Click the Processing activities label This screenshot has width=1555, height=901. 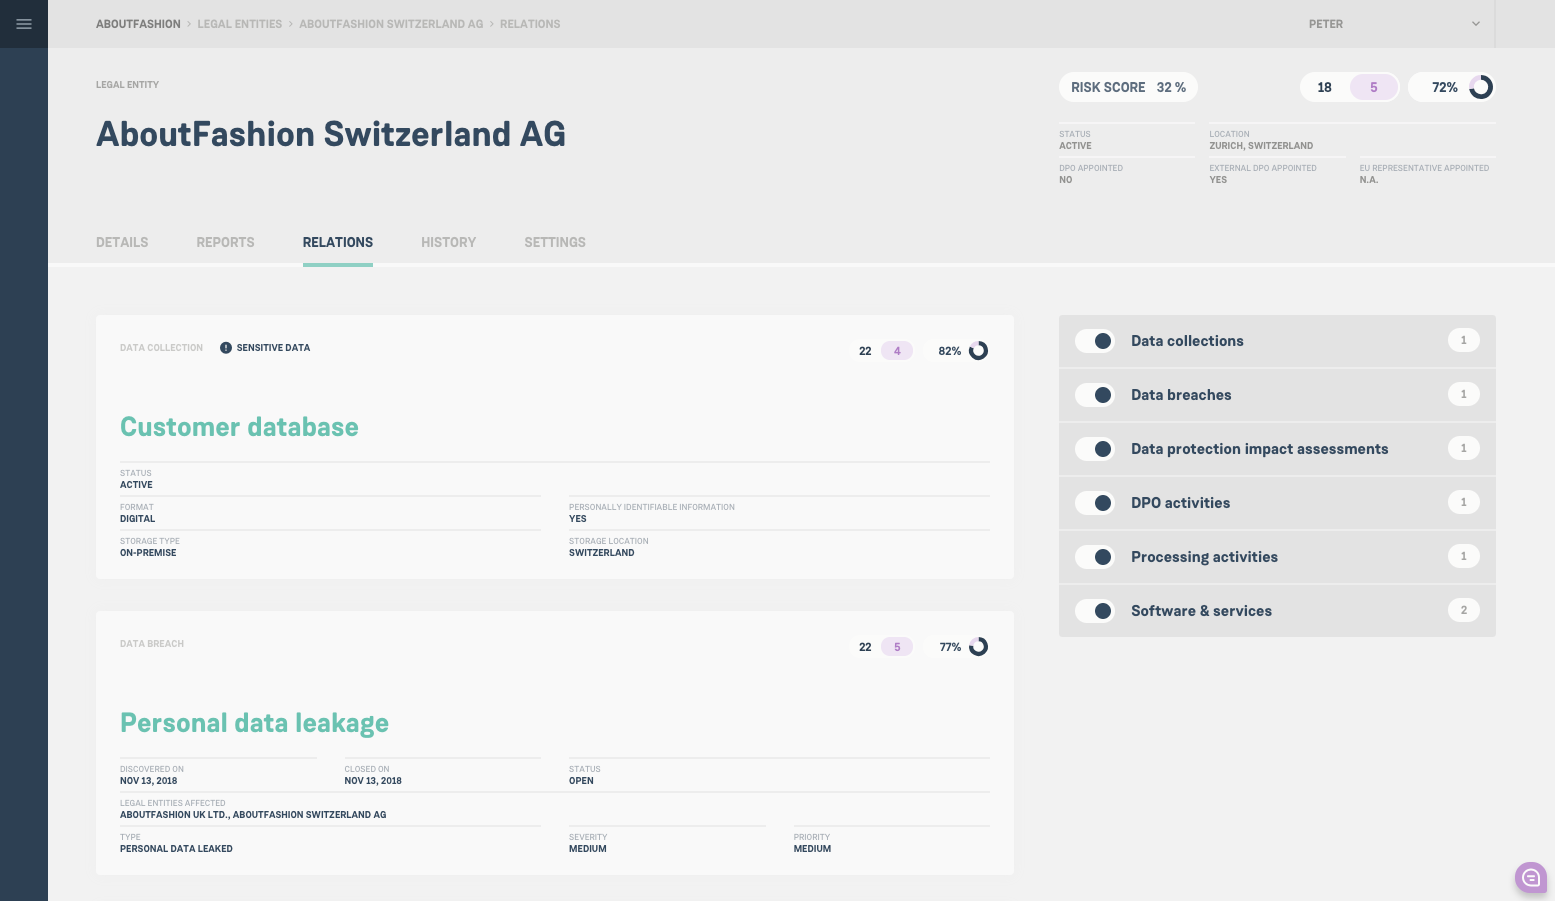(1204, 557)
